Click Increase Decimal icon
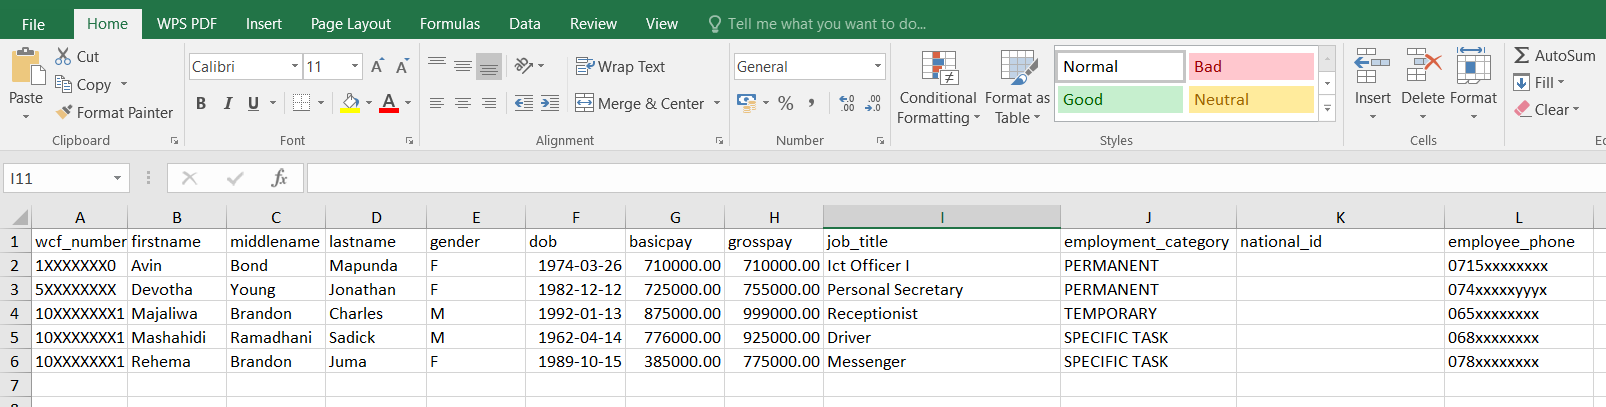Screen dimensions: 1606x407 point(847,103)
